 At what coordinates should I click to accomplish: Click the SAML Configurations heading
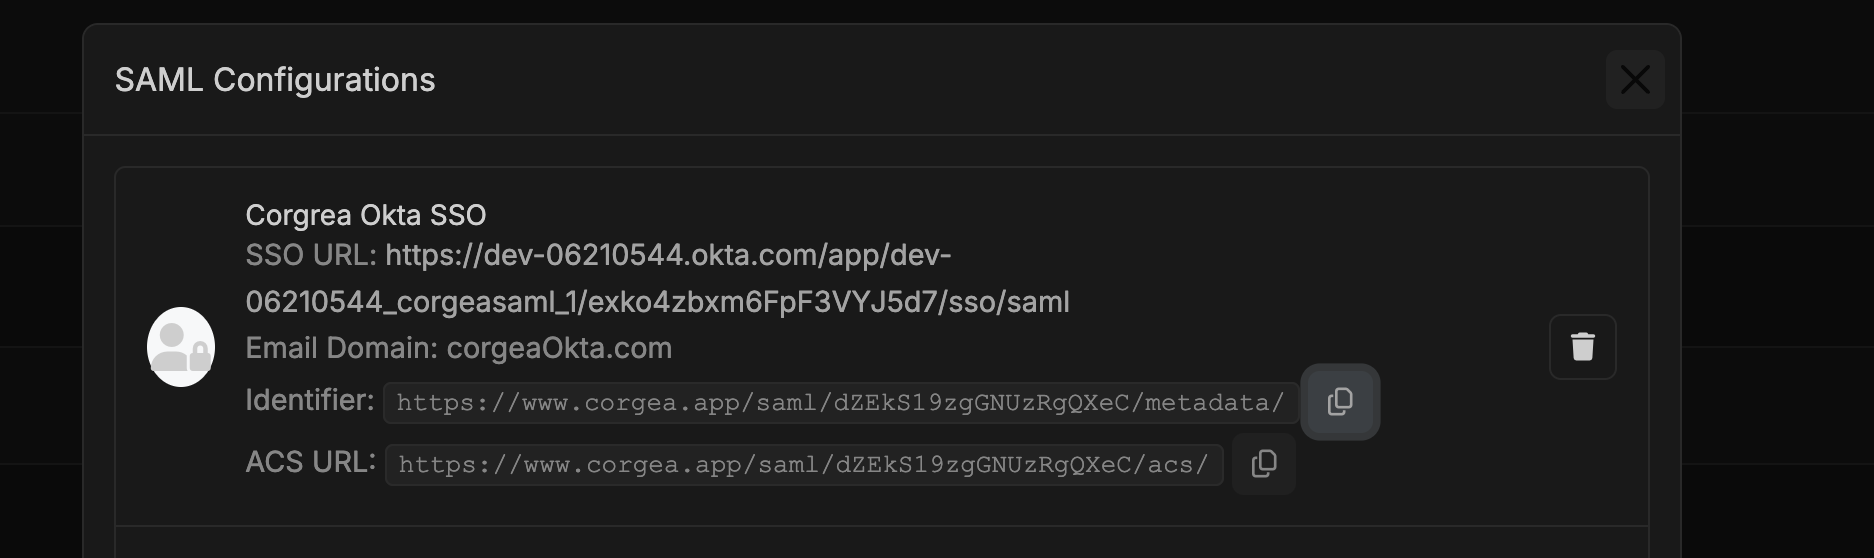click(x=275, y=80)
